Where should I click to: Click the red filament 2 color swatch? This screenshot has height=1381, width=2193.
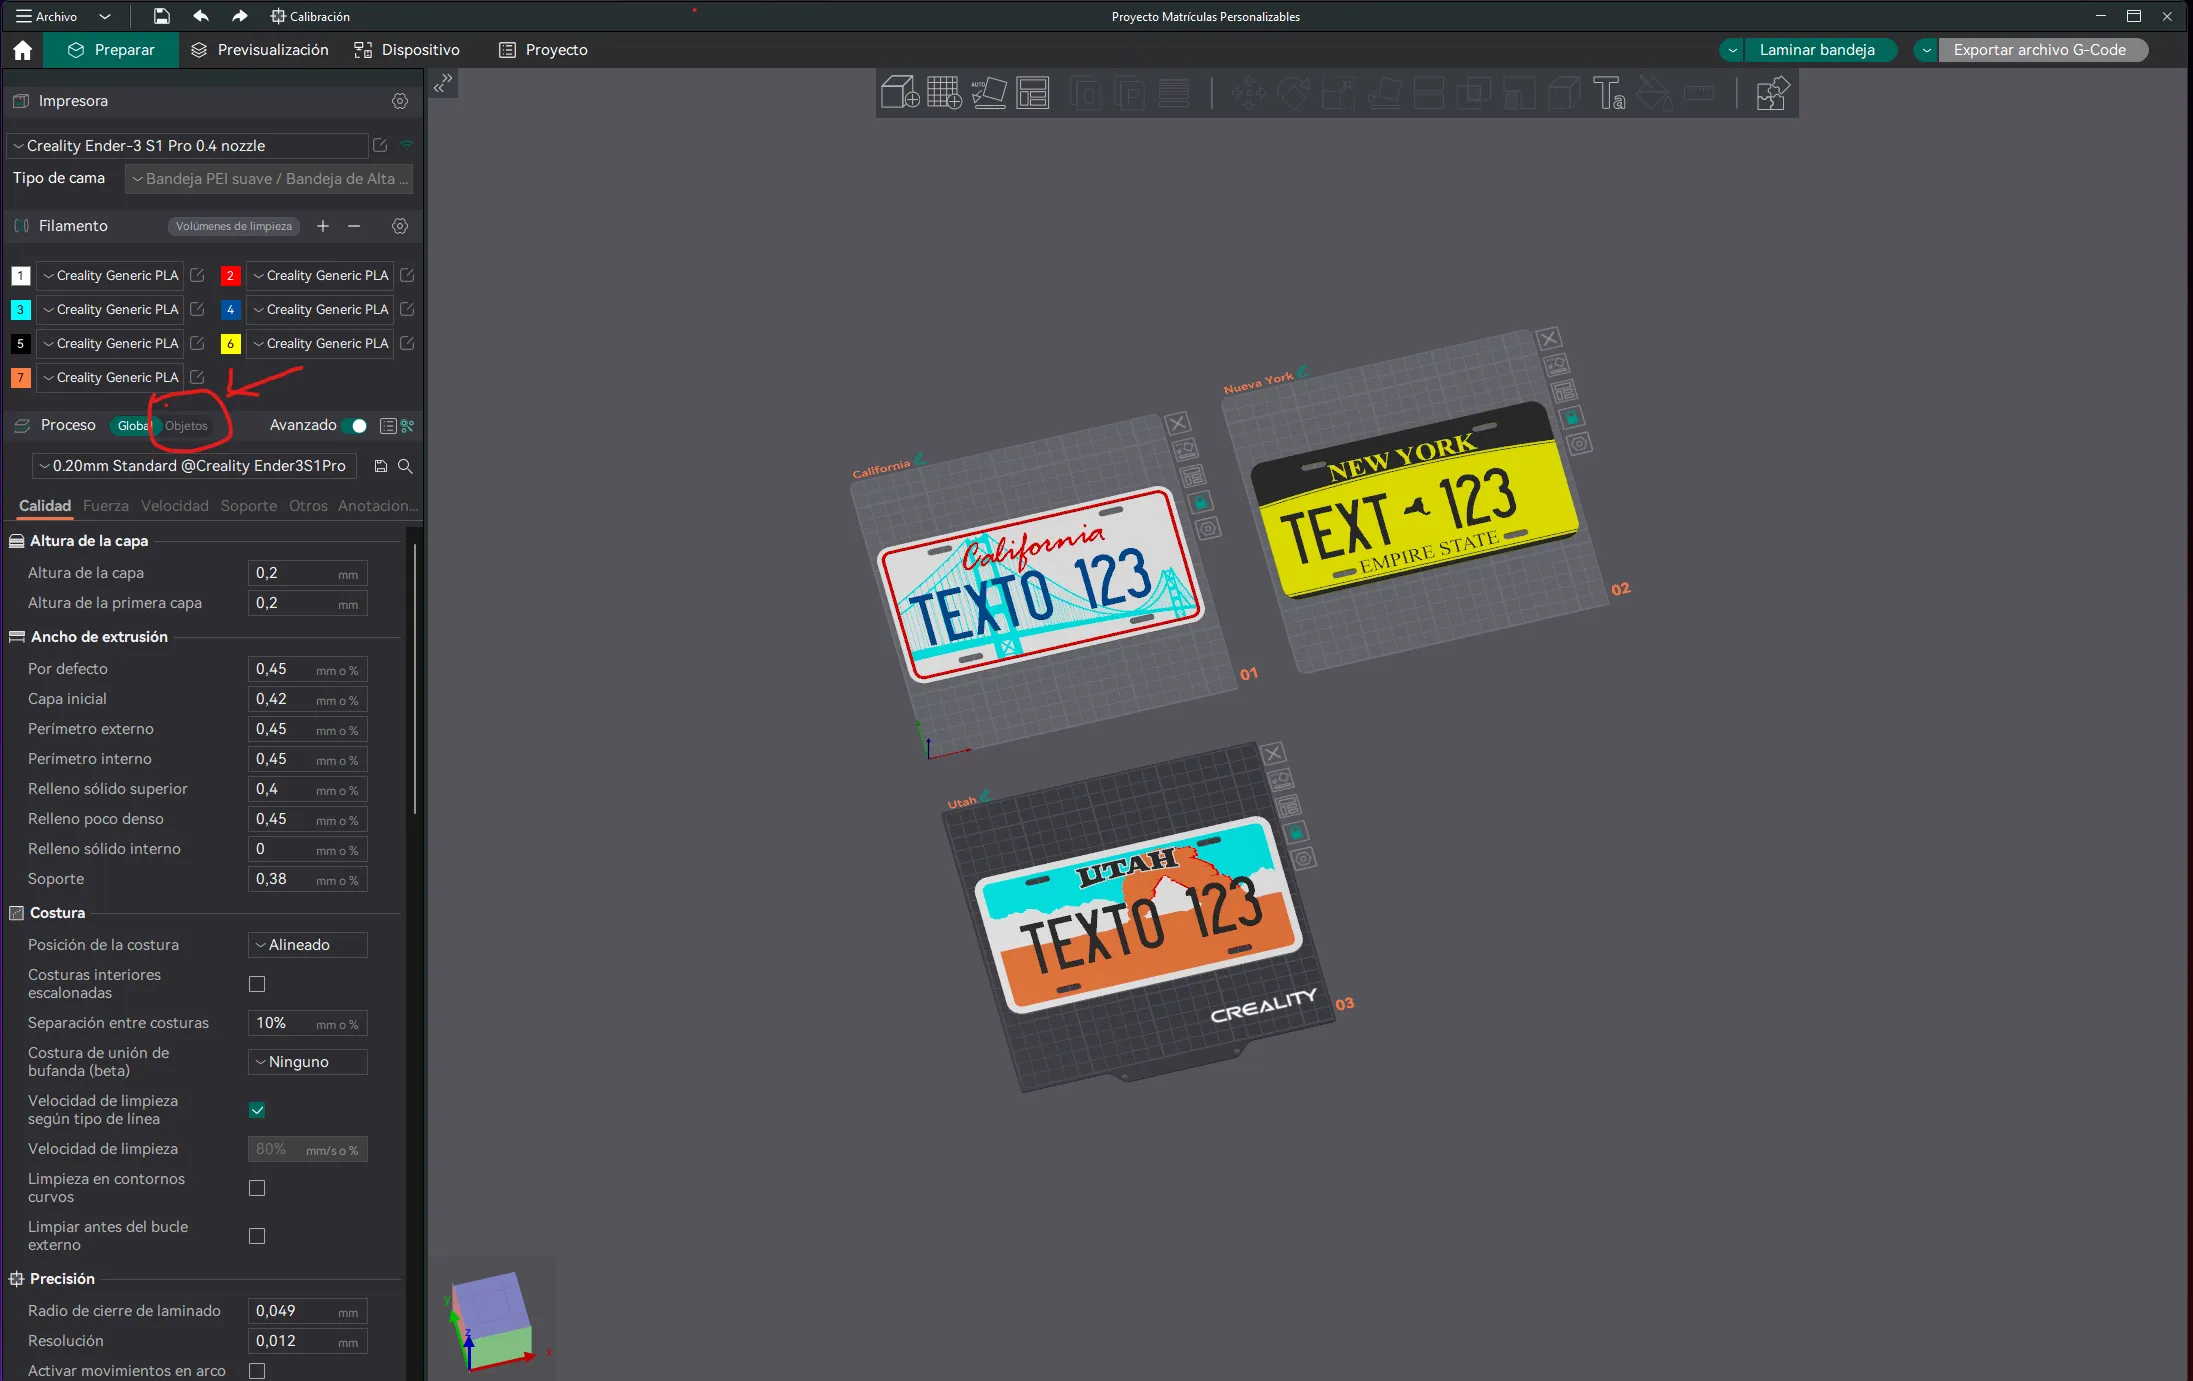pyautogui.click(x=230, y=275)
